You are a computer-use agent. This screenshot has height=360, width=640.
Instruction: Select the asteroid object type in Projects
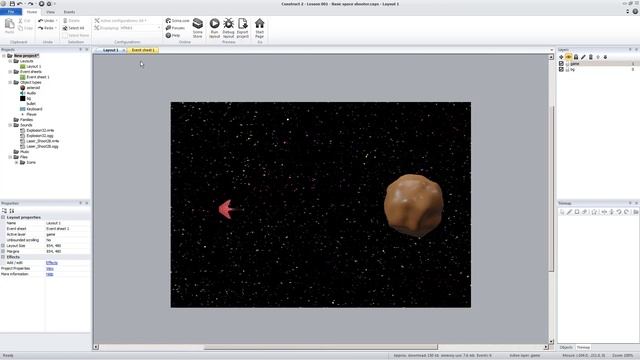pos(33,87)
